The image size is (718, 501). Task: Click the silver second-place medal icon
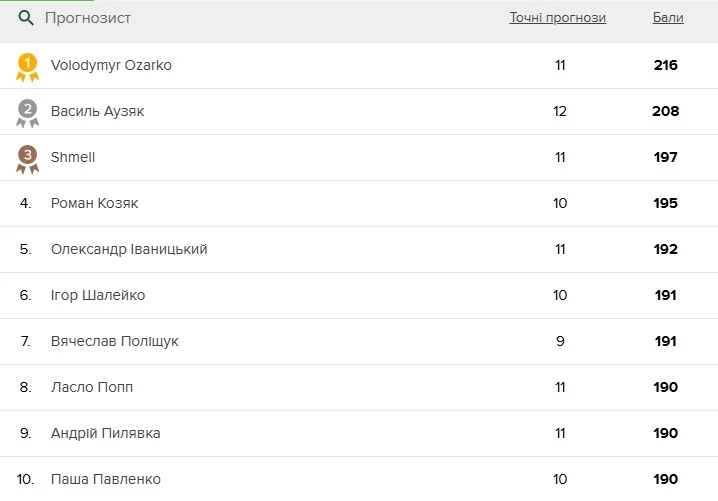pos(28,112)
